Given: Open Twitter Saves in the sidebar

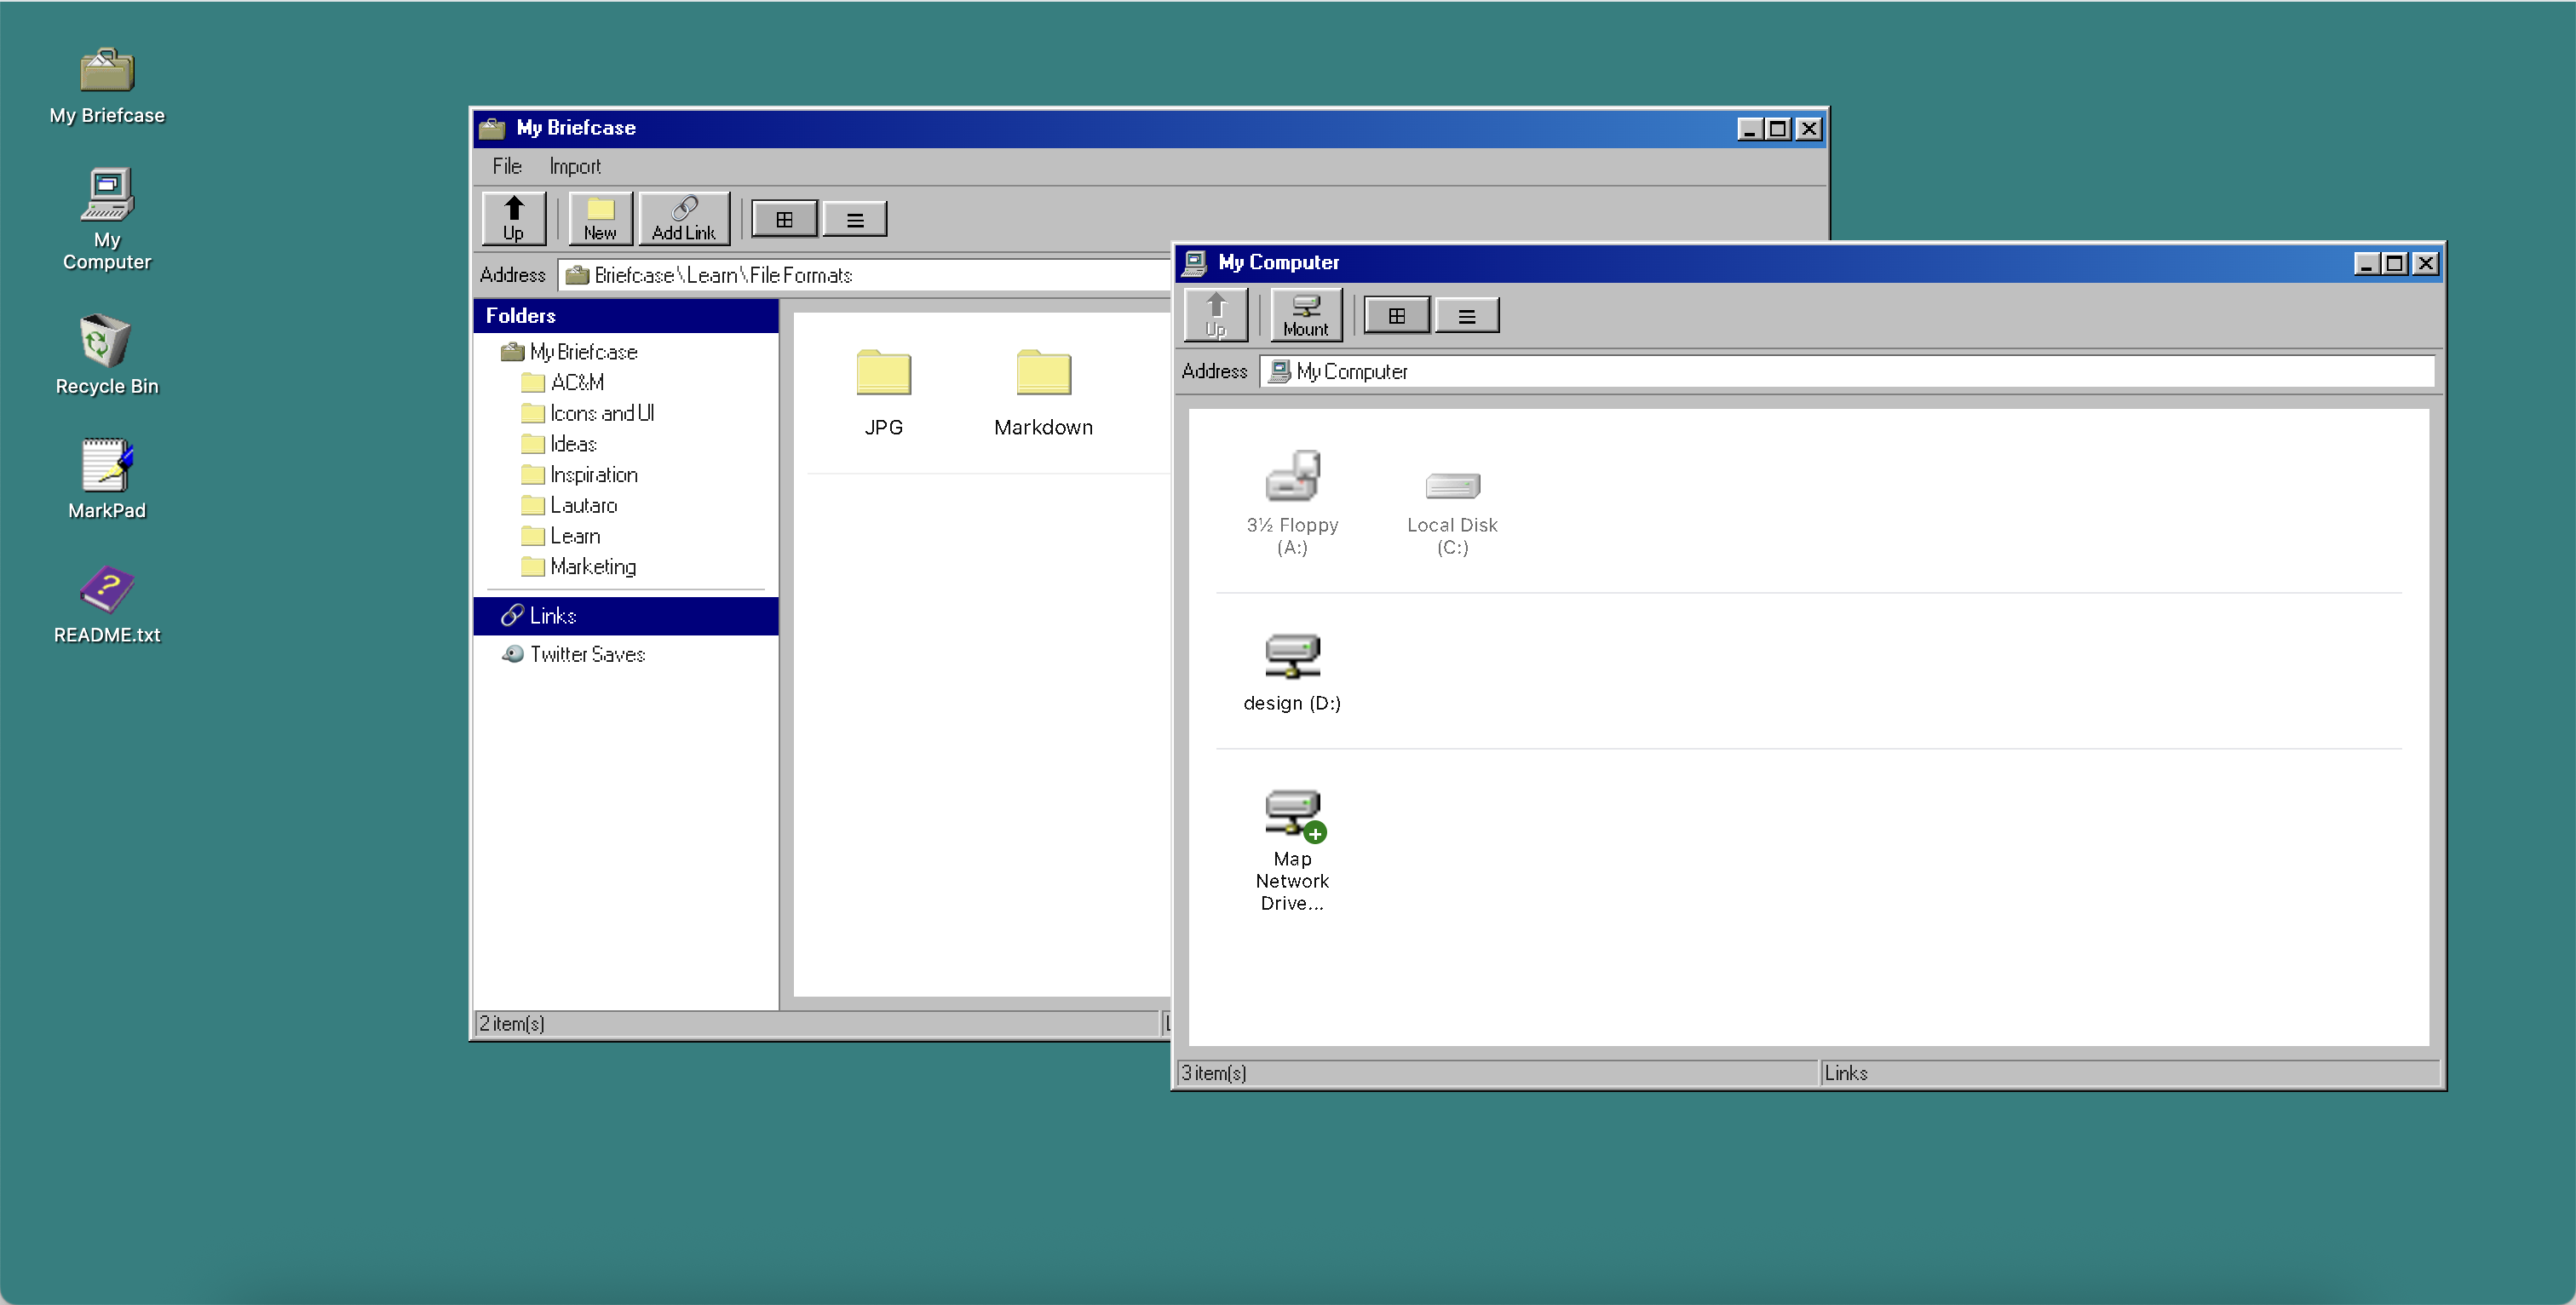Looking at the screenshot, I should click(587, 654).
